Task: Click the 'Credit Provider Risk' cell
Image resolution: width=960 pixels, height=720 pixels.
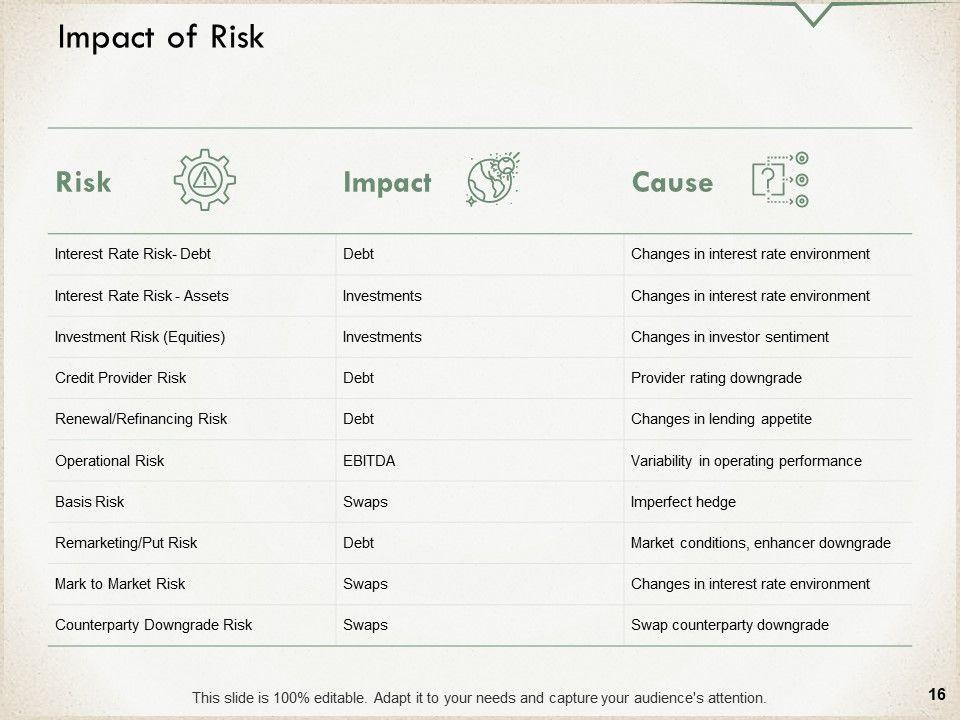Action: (120, 378)
